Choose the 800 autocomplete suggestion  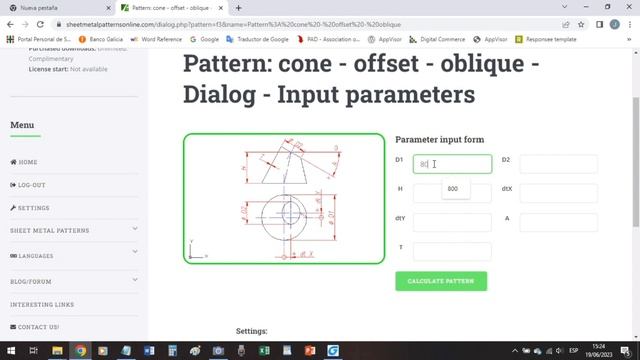pos(456,189)
